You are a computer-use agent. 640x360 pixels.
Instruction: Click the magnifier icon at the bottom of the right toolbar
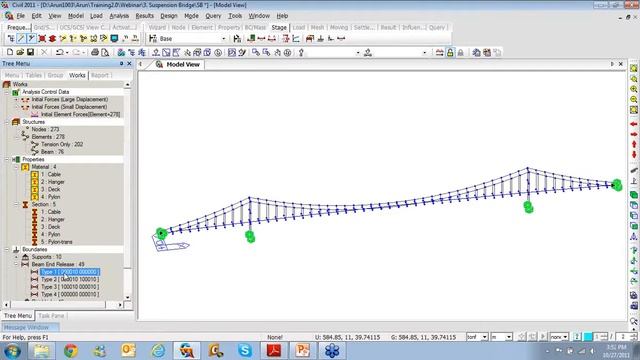633,321
